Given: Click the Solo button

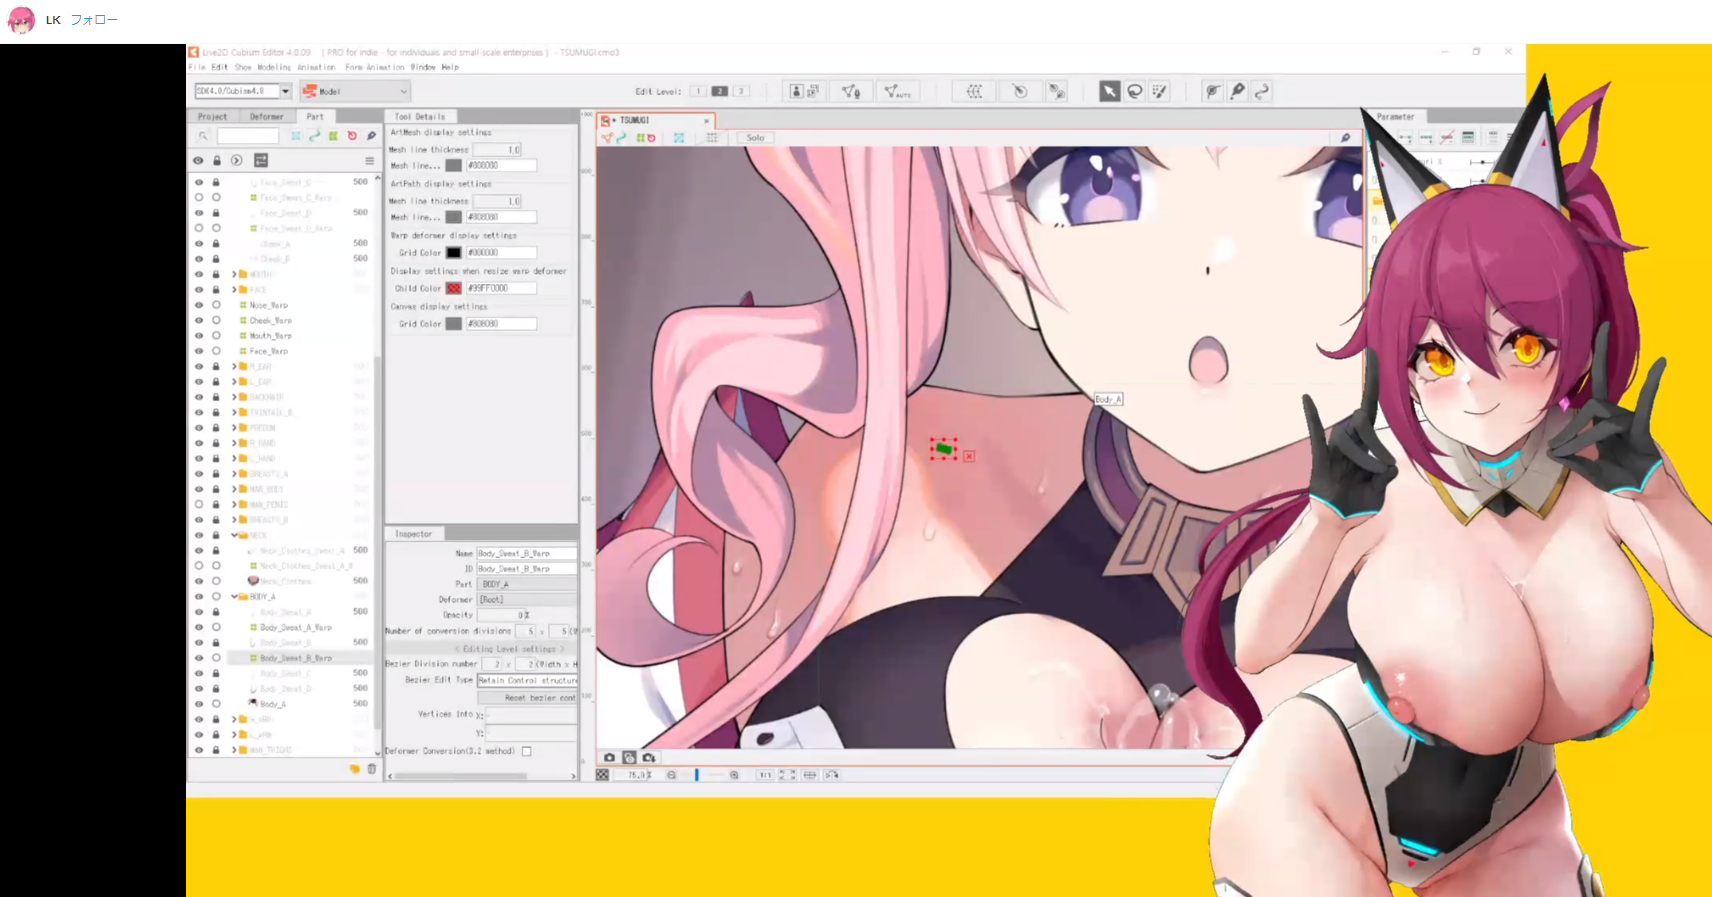Looking at the screenshot, I should coord(755,138).
